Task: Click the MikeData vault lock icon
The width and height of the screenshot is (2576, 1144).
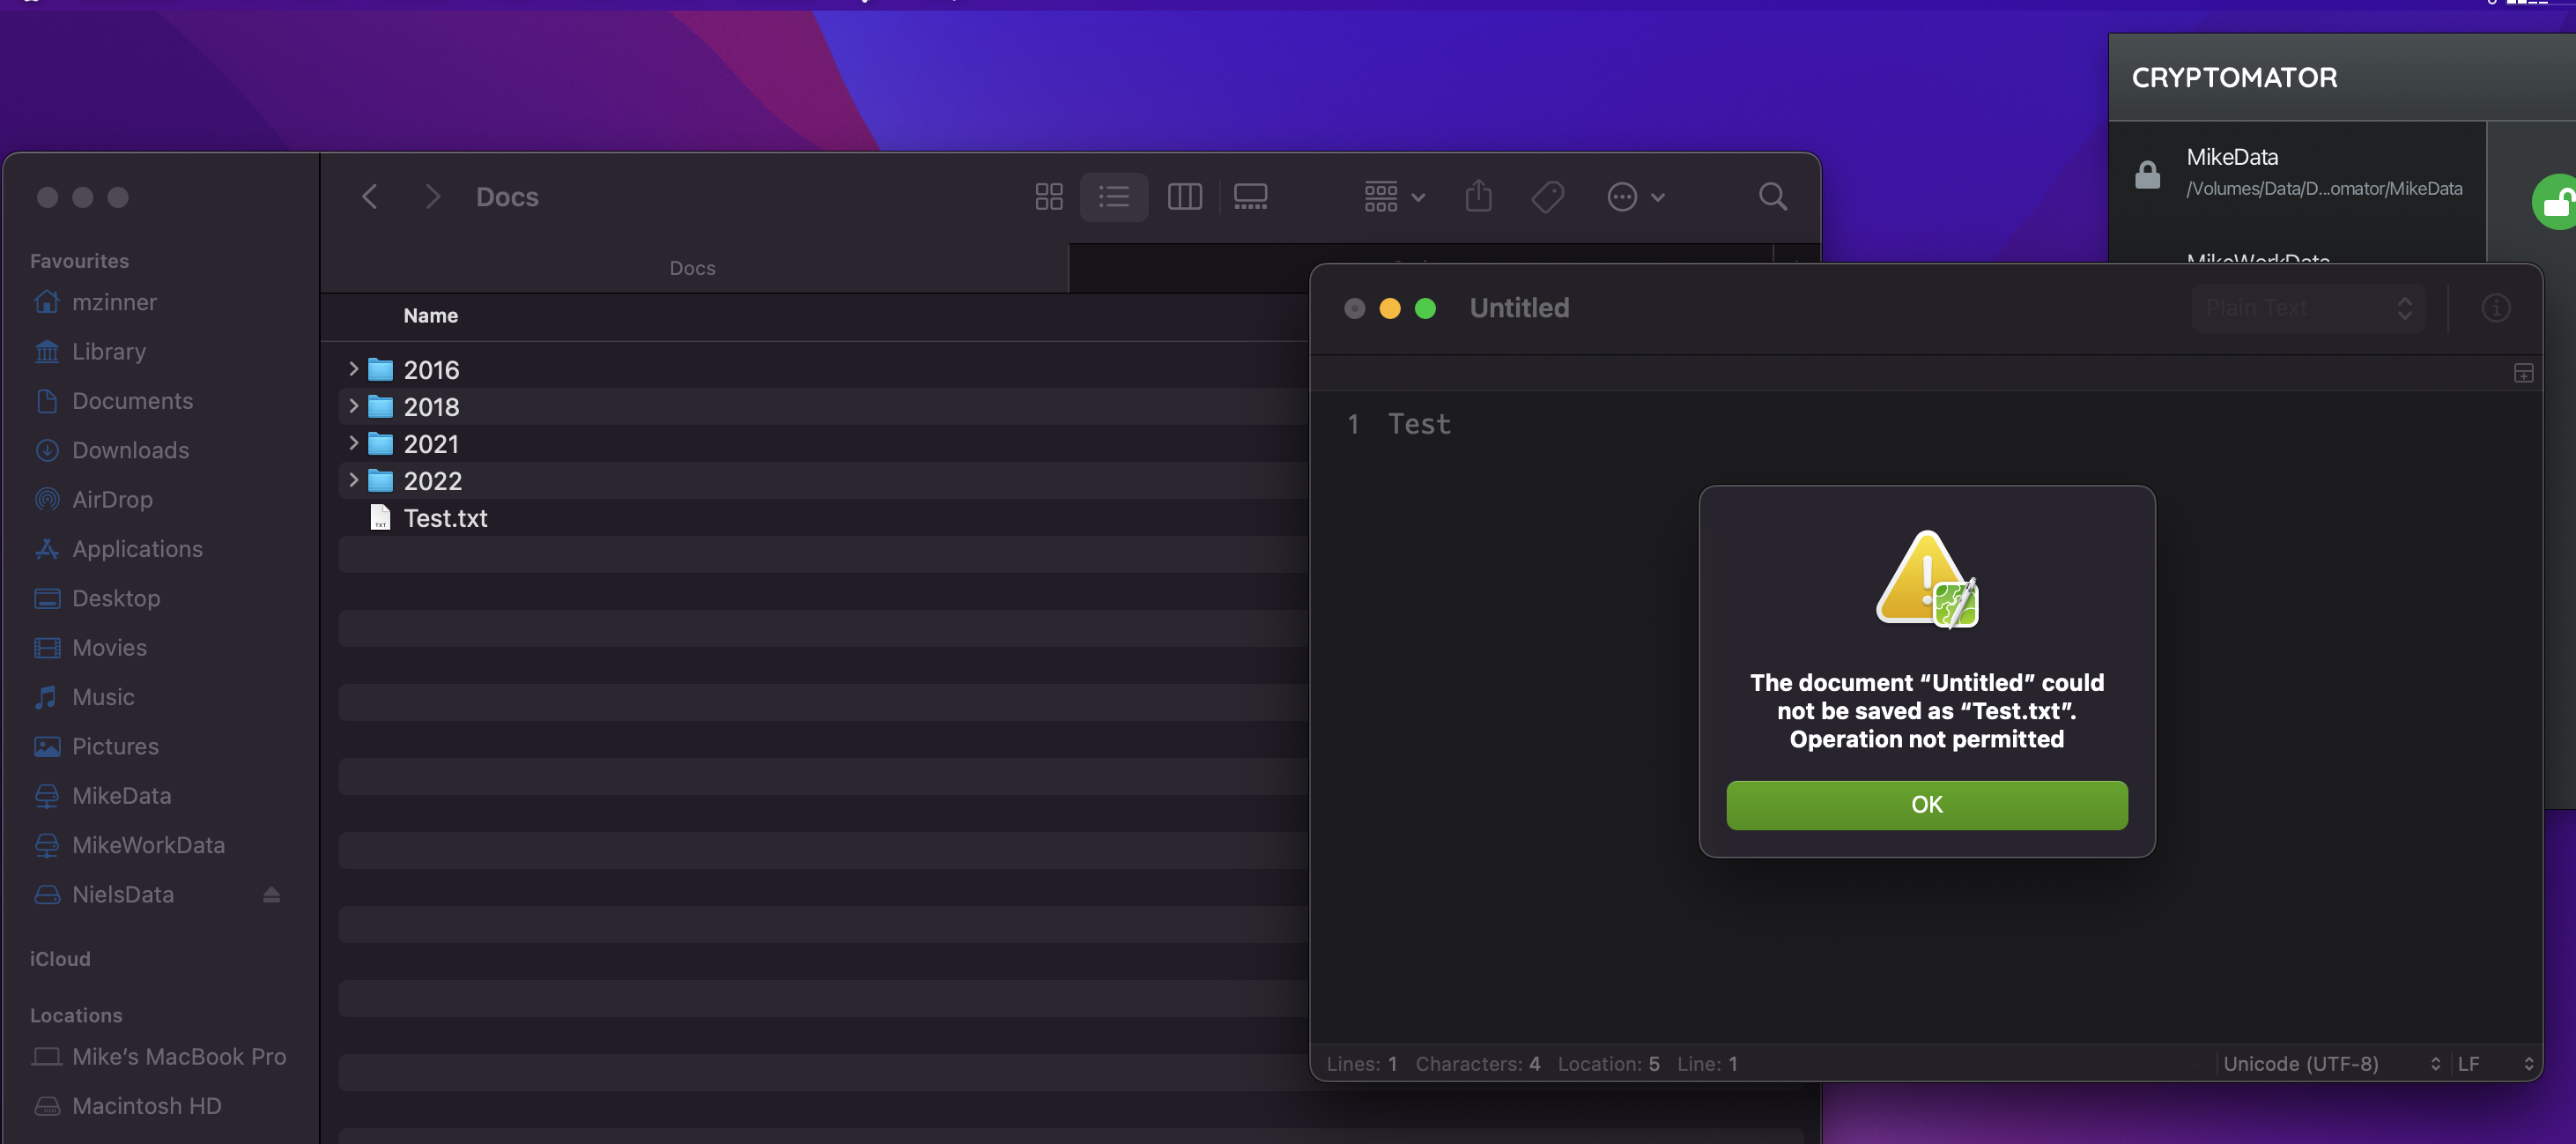Action: (2147, 175)
